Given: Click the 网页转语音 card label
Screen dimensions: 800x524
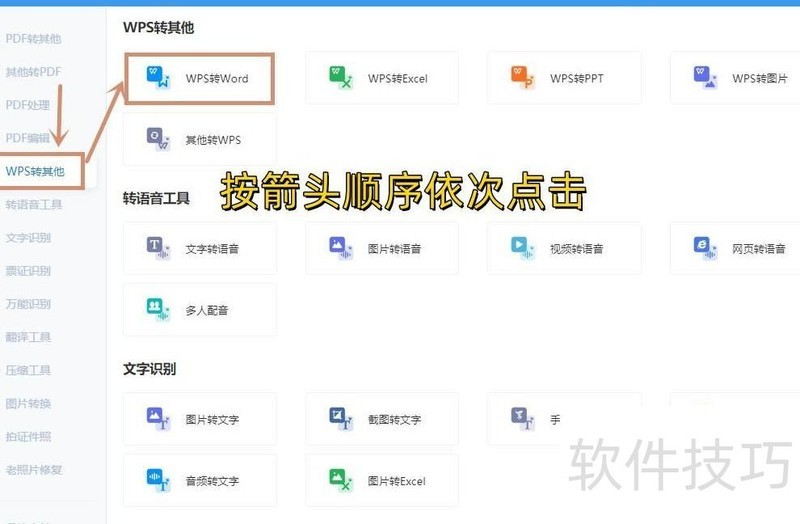Looking at the screenshot, I should click(759, 249).
